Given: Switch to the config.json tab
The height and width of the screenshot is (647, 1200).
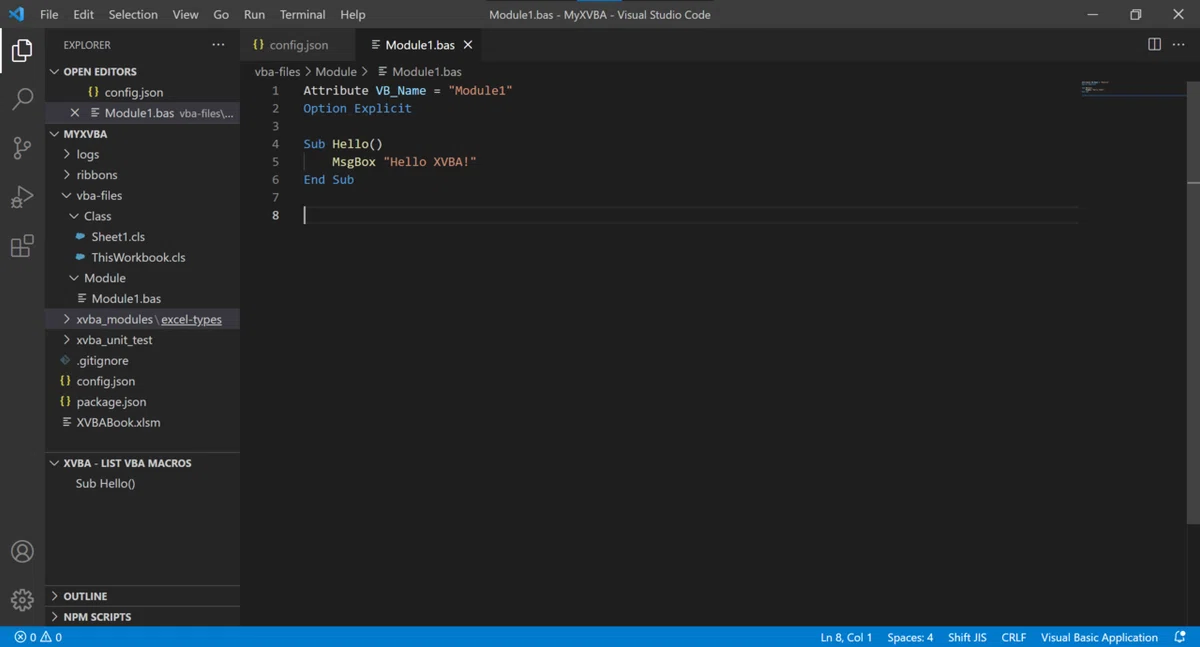Looking at the screenshot, I should (x=291, y=45).
